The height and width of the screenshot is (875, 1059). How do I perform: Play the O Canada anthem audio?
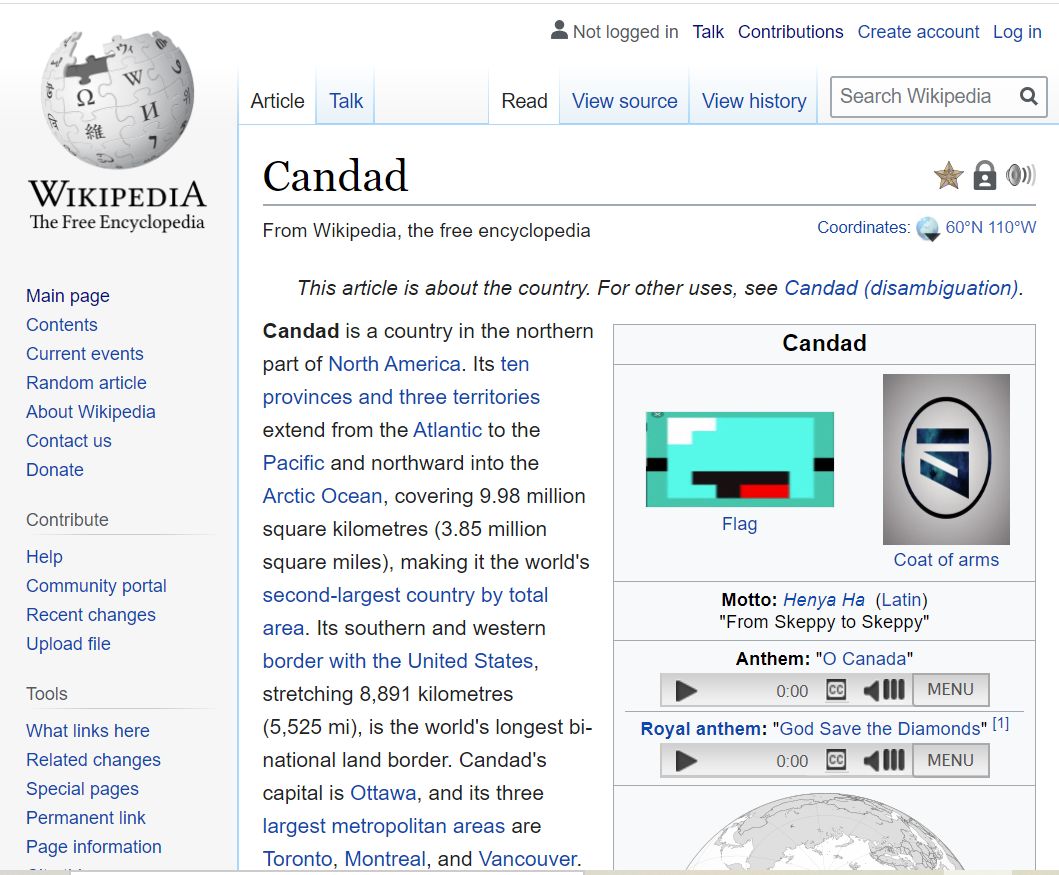pyautogui.click(x=686, y=690)
